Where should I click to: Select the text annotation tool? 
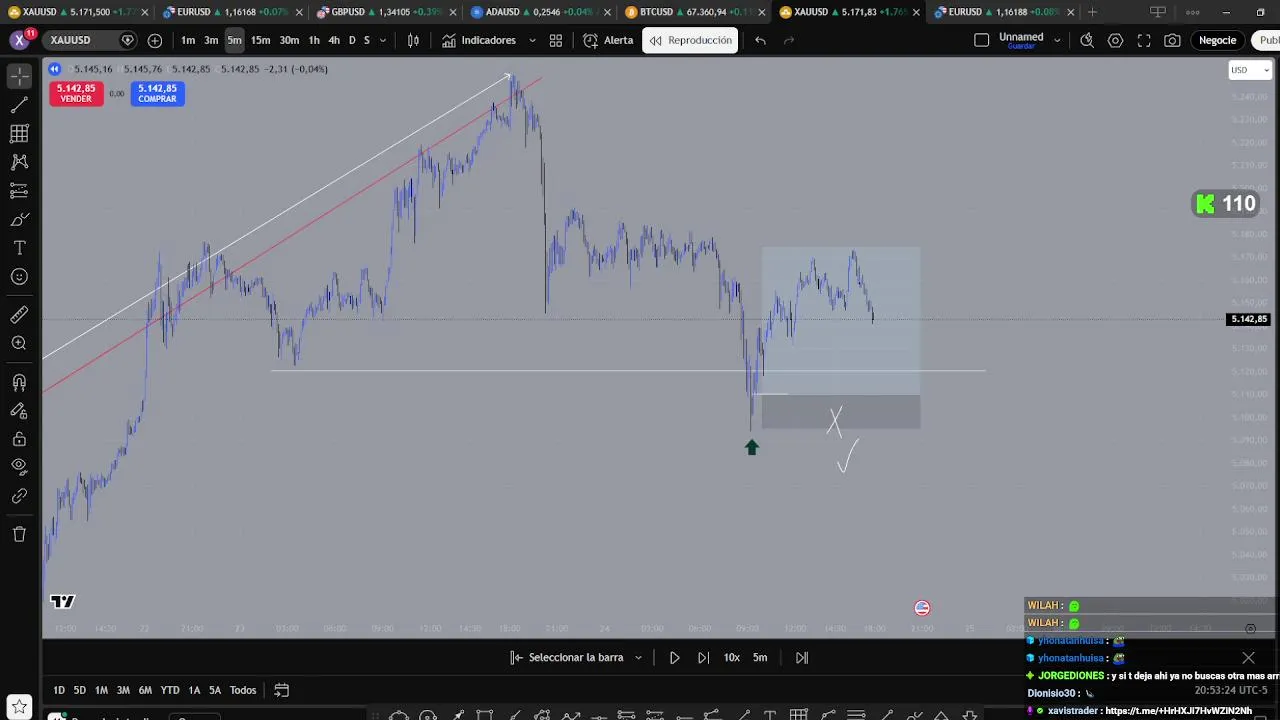19,248
